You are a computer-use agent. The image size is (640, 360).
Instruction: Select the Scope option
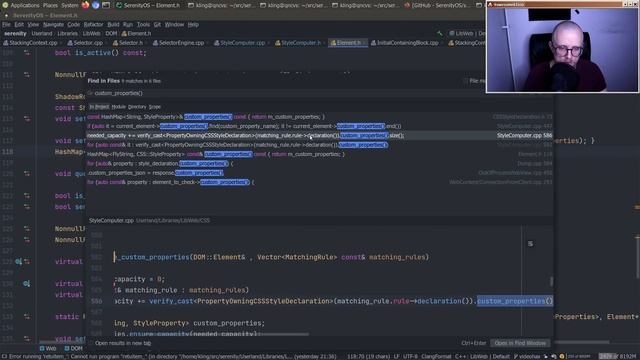(155, 107)
